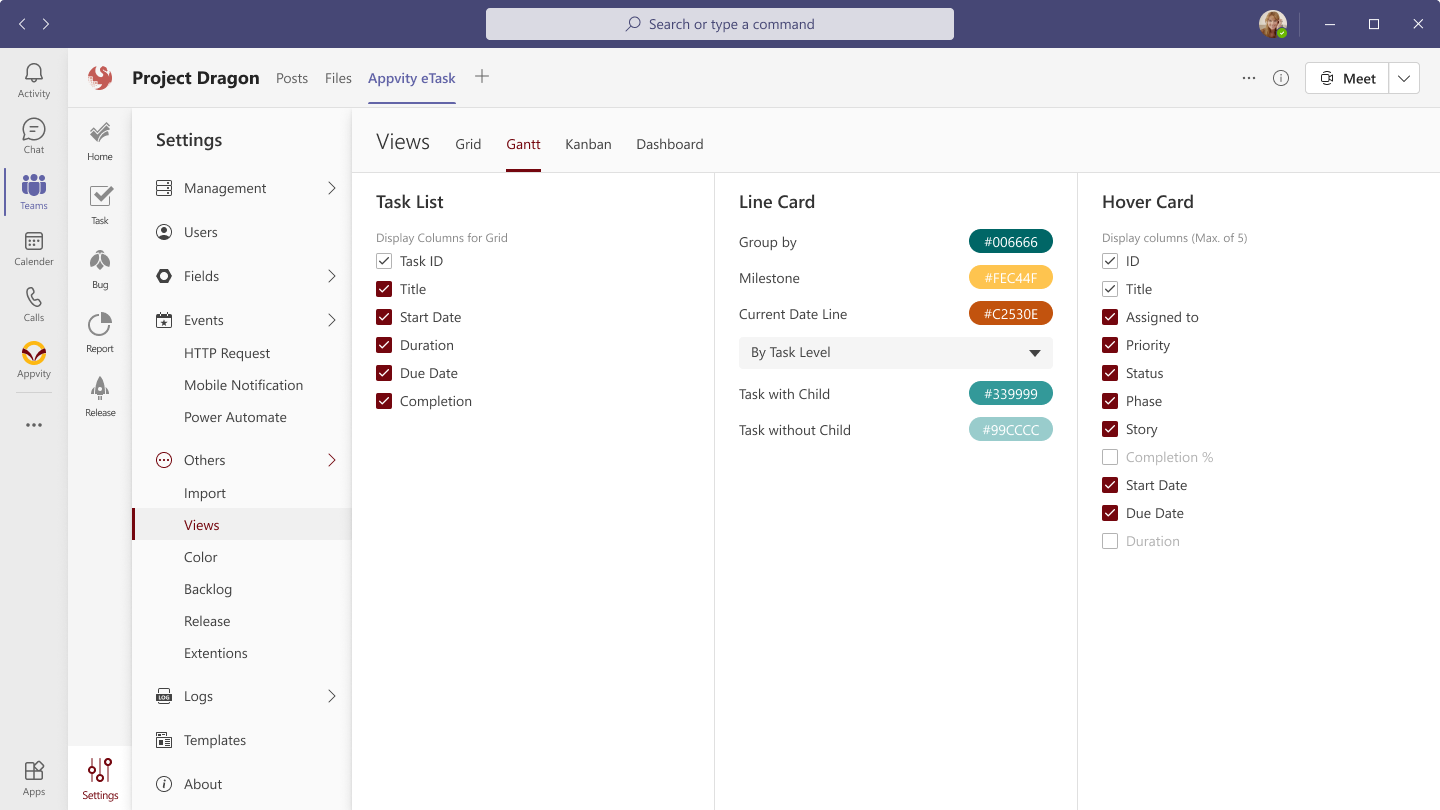Image resolution: width=1440 pixels, height=810 pixels.
Task: Click the channel info icon
Action: point(1281,78)
